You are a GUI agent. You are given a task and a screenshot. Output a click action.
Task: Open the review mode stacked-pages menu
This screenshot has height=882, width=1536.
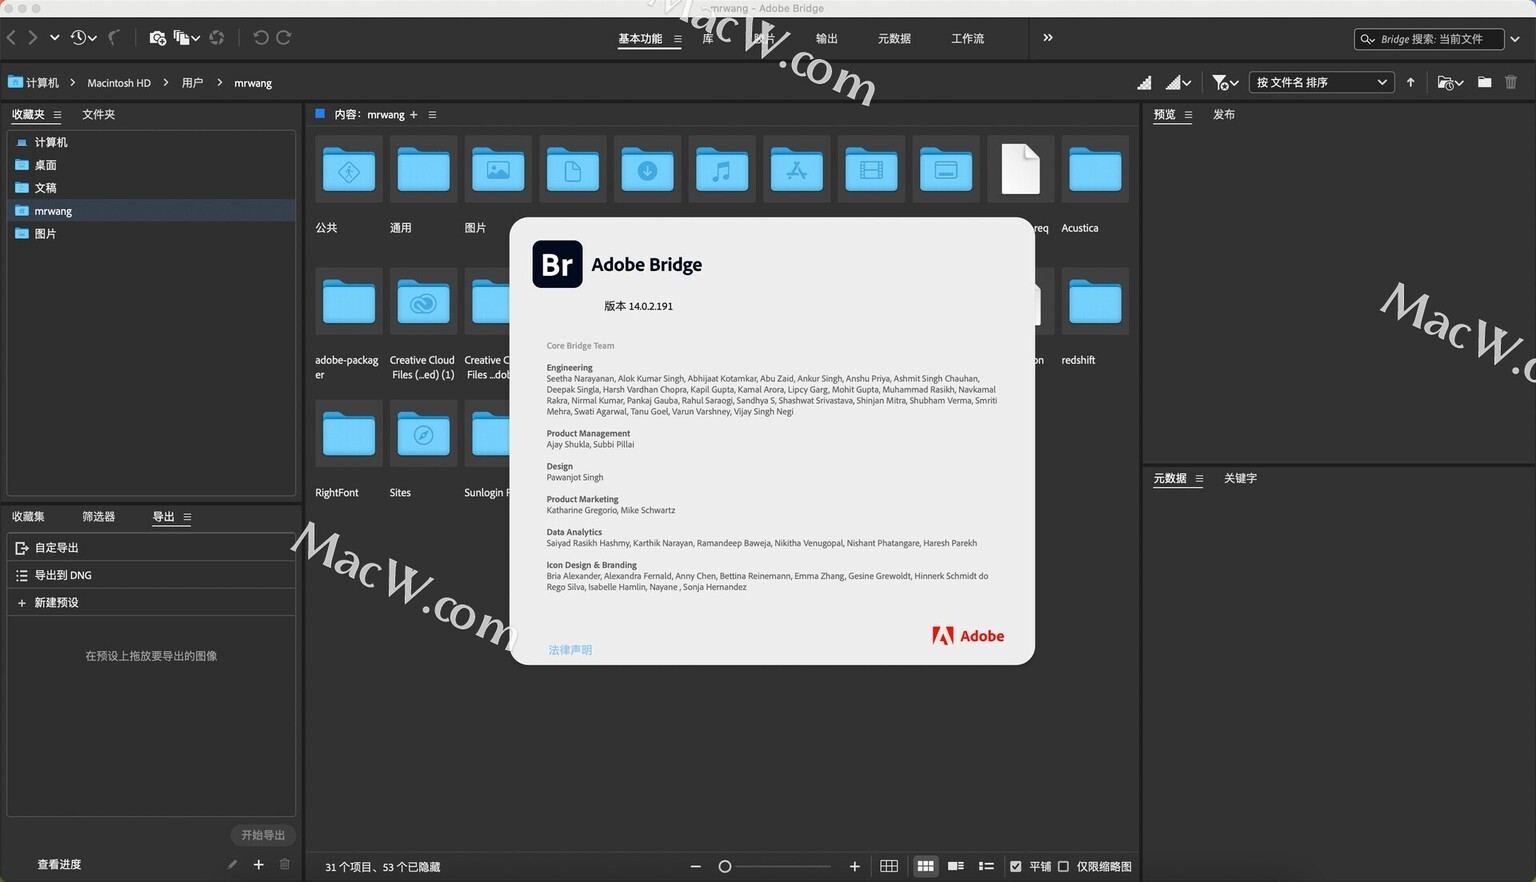point(186,38)
